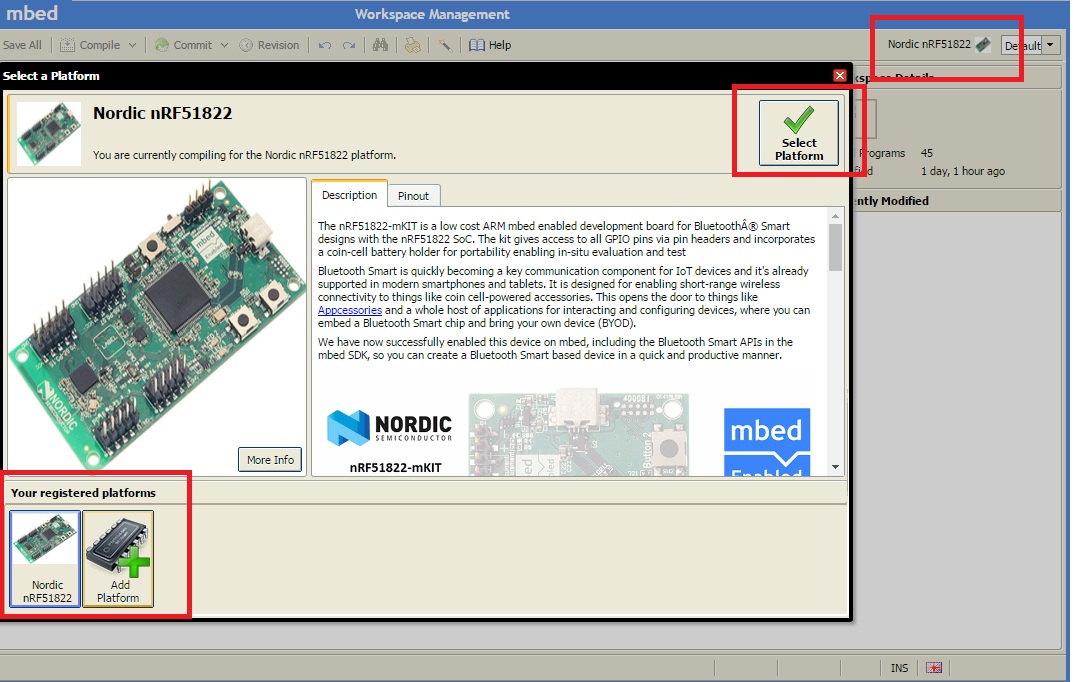1074x682 pixels.
Task: Click the INS status bar indicator
Action: click(899, 668)
